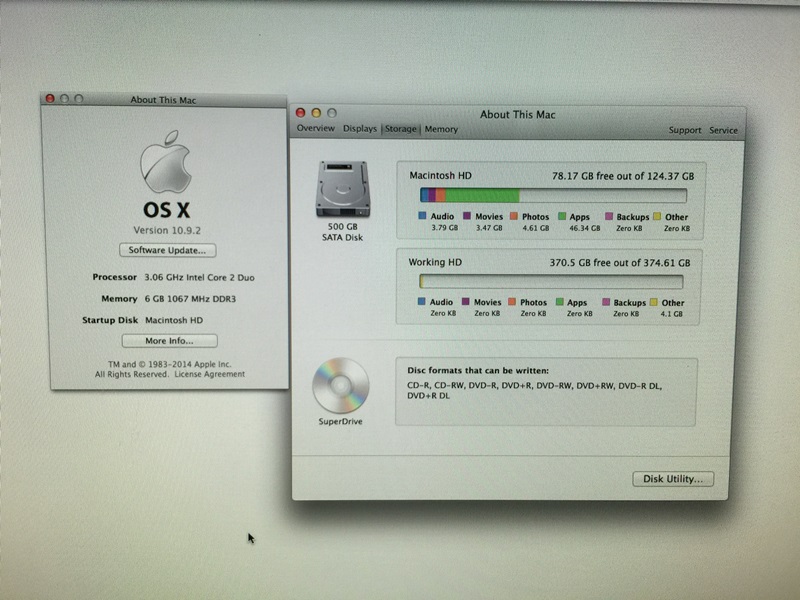Click the yellow Other swatch under Working HD
Image resolution: width=800 pixels, height=600 pixels.
tap(655, 302)
